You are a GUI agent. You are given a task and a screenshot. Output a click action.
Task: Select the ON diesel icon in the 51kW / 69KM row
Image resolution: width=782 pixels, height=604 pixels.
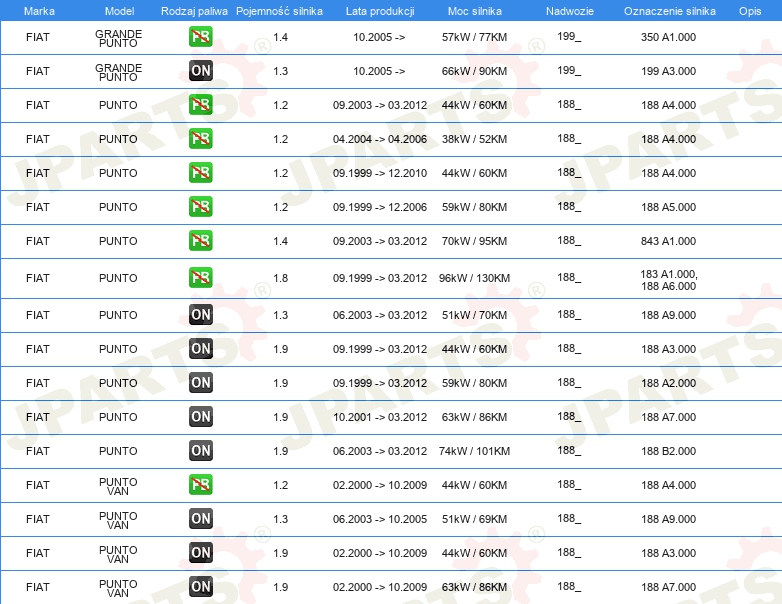pos(200,518)
